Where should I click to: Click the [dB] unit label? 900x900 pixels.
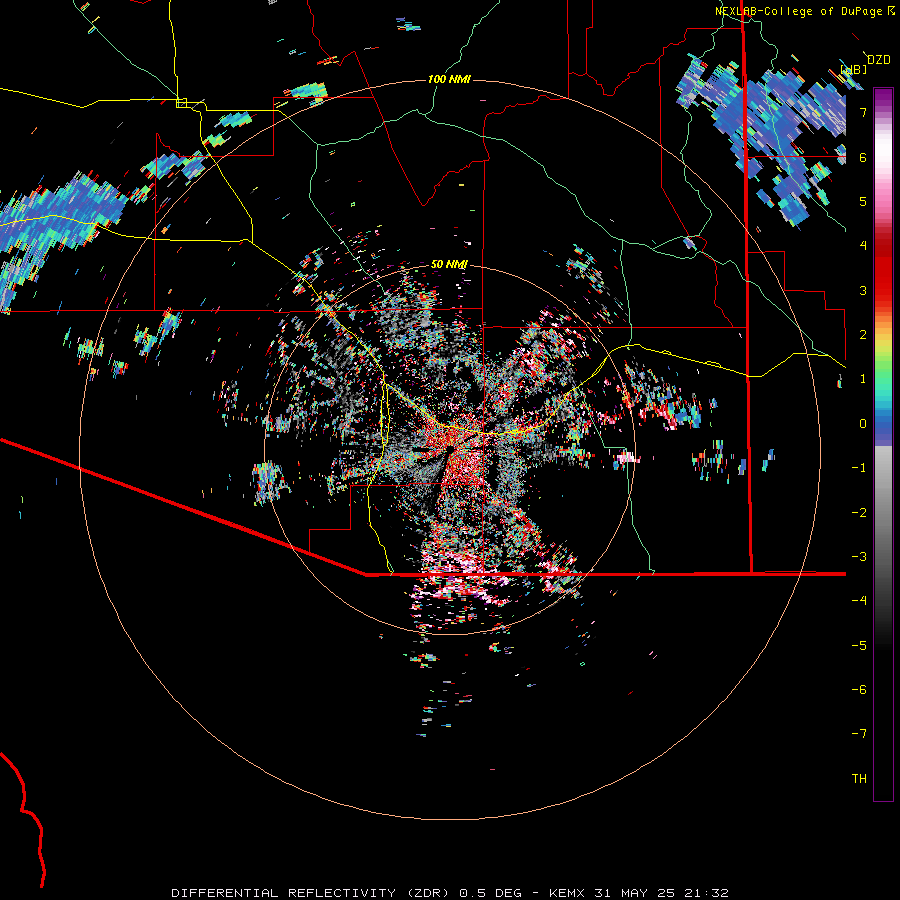pyautogui.click(x=854, y=70)
